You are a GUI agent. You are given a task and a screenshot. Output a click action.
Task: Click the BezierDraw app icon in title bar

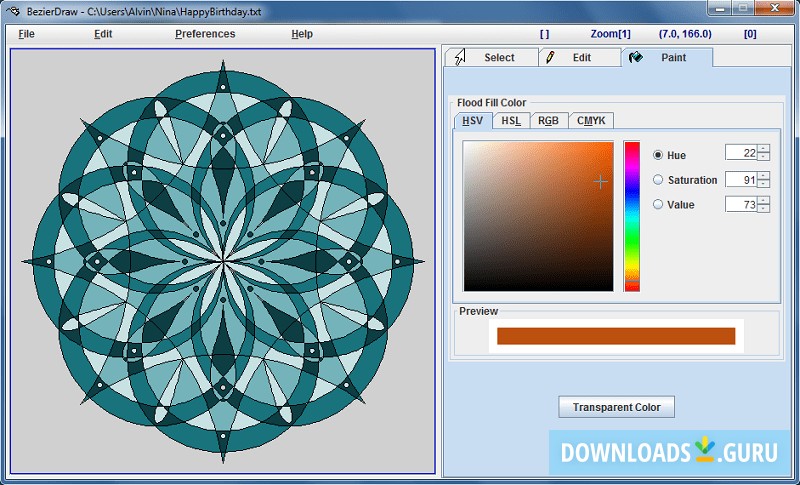click(x=13, y=10)
